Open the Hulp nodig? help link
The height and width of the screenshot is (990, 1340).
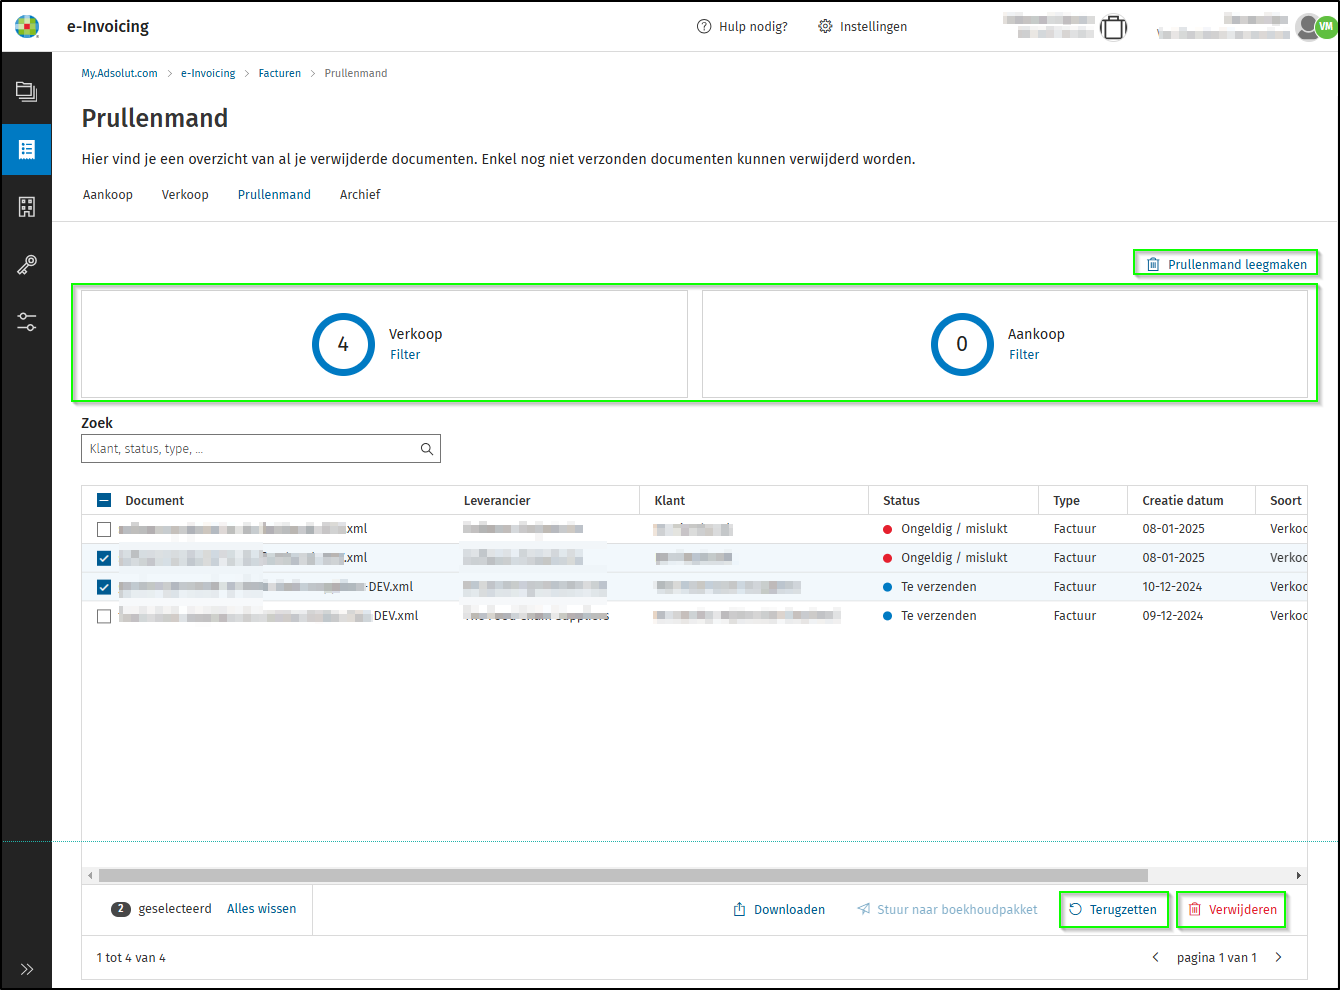coord(742,27)
